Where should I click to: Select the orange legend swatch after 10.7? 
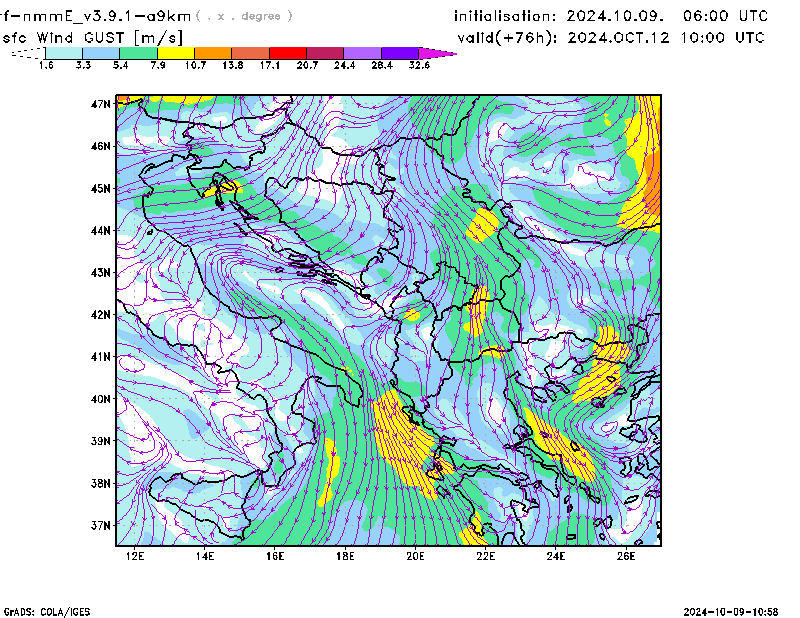[213, 53]
